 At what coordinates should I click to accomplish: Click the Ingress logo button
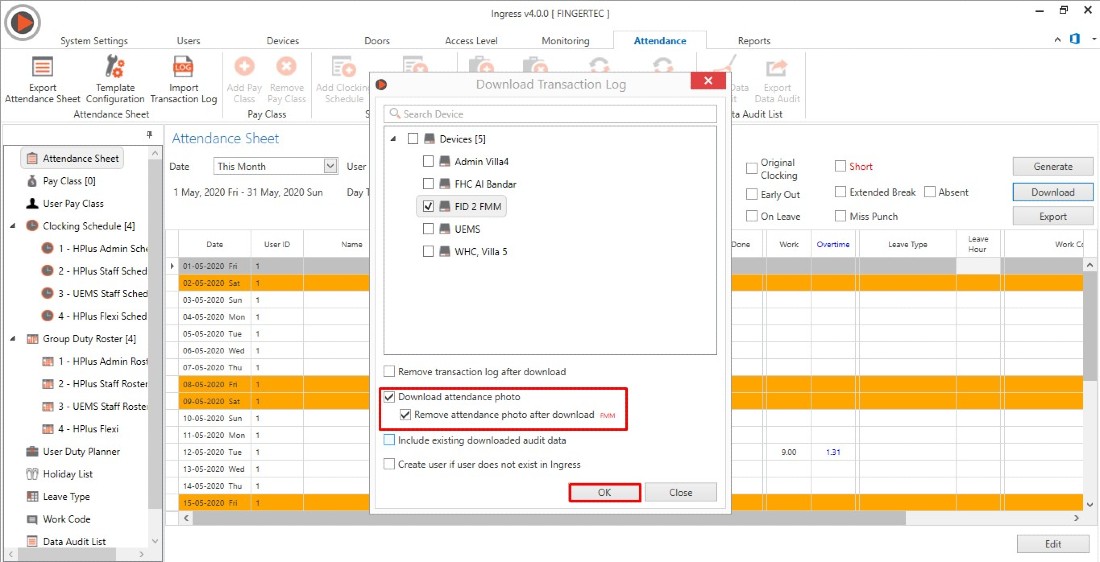[x=22, y=23]
